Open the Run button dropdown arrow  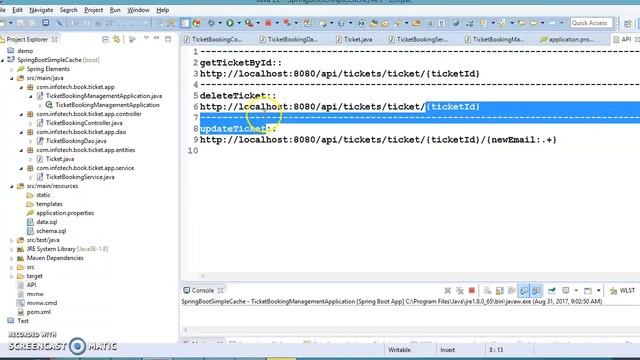point(239,23)
